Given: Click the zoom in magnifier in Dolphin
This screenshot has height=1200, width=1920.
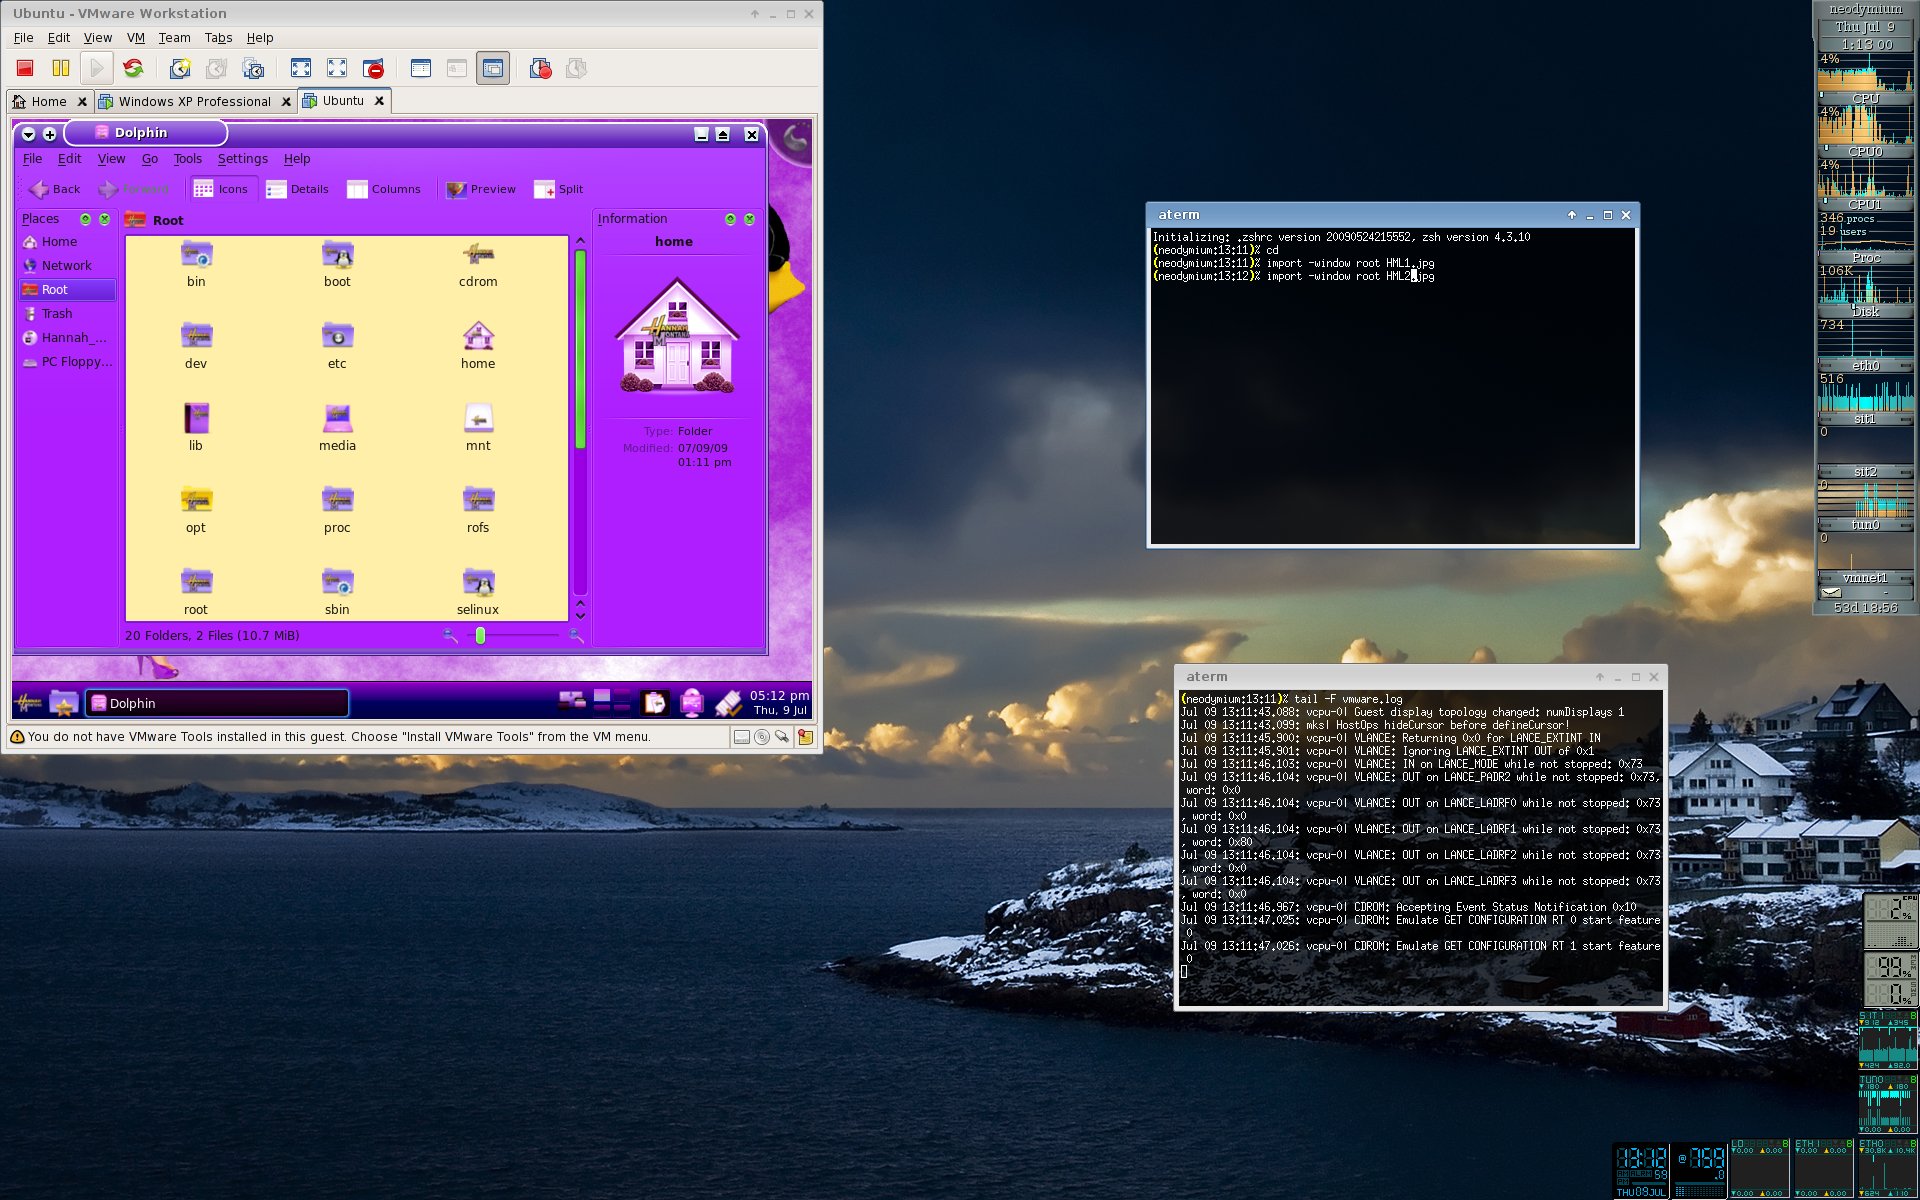Looking at the screenshot, I should click(576, 636).
